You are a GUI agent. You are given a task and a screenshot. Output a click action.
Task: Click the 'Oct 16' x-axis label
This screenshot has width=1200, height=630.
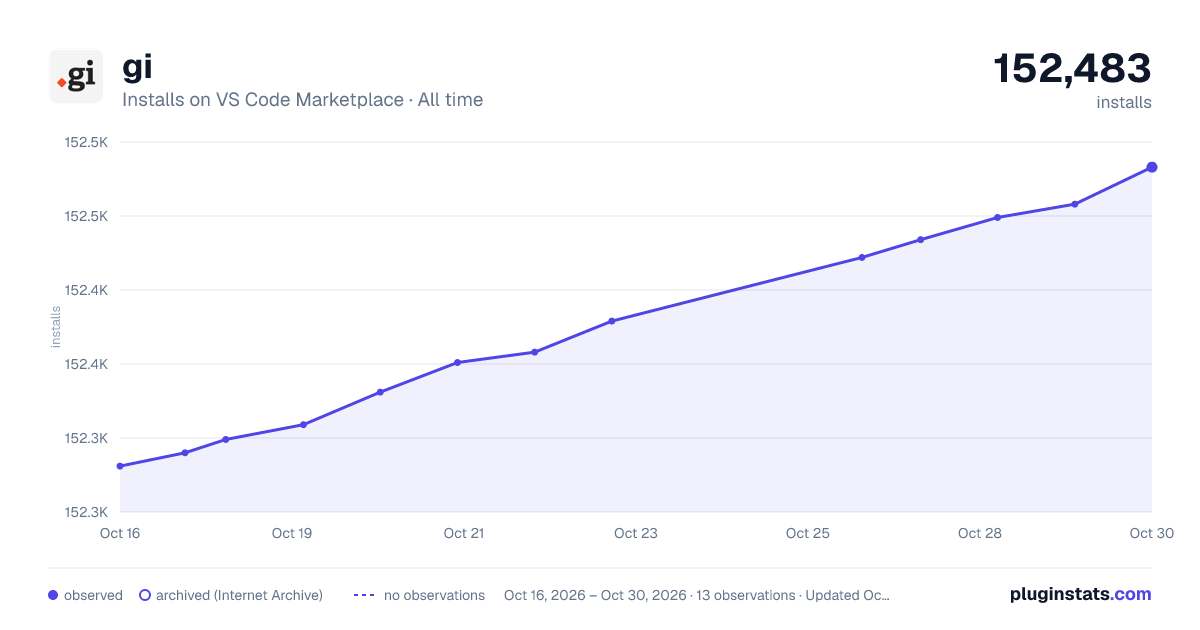click(x=120, y=533)
